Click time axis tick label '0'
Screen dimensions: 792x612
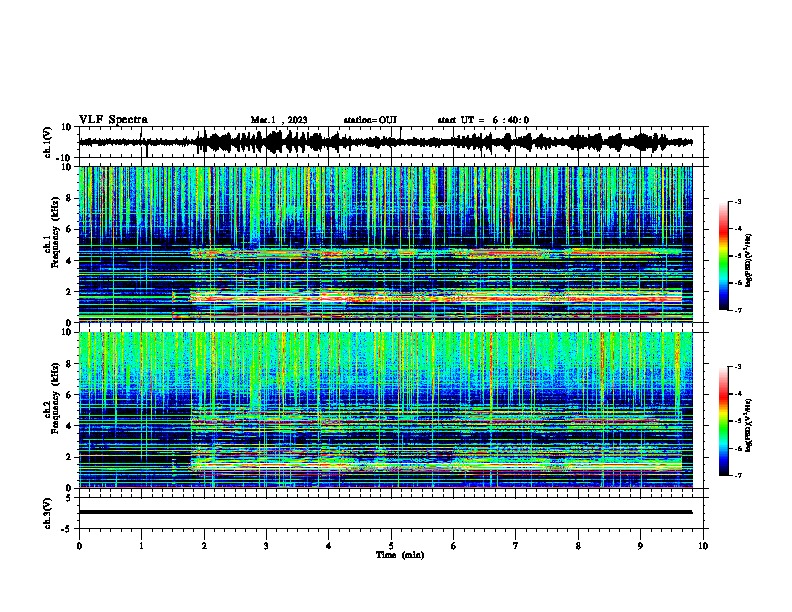click(x=79, y=546)
